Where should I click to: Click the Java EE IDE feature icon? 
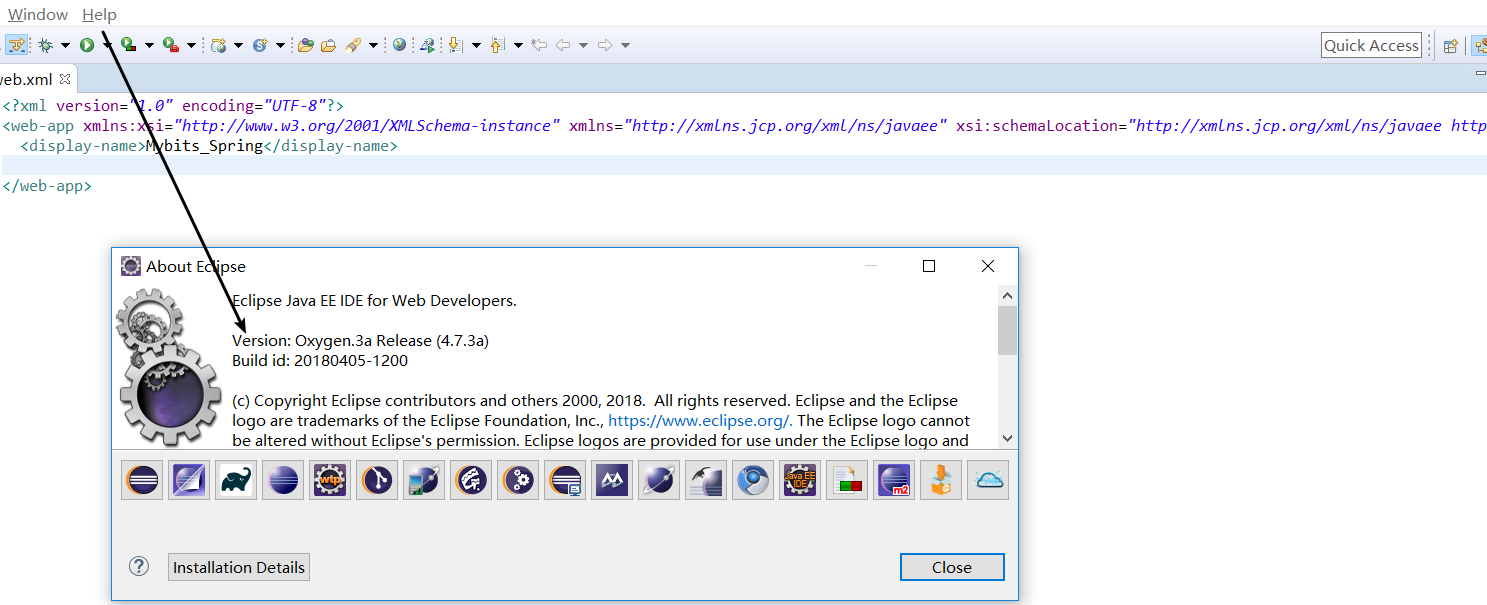[x=799, y=479]
